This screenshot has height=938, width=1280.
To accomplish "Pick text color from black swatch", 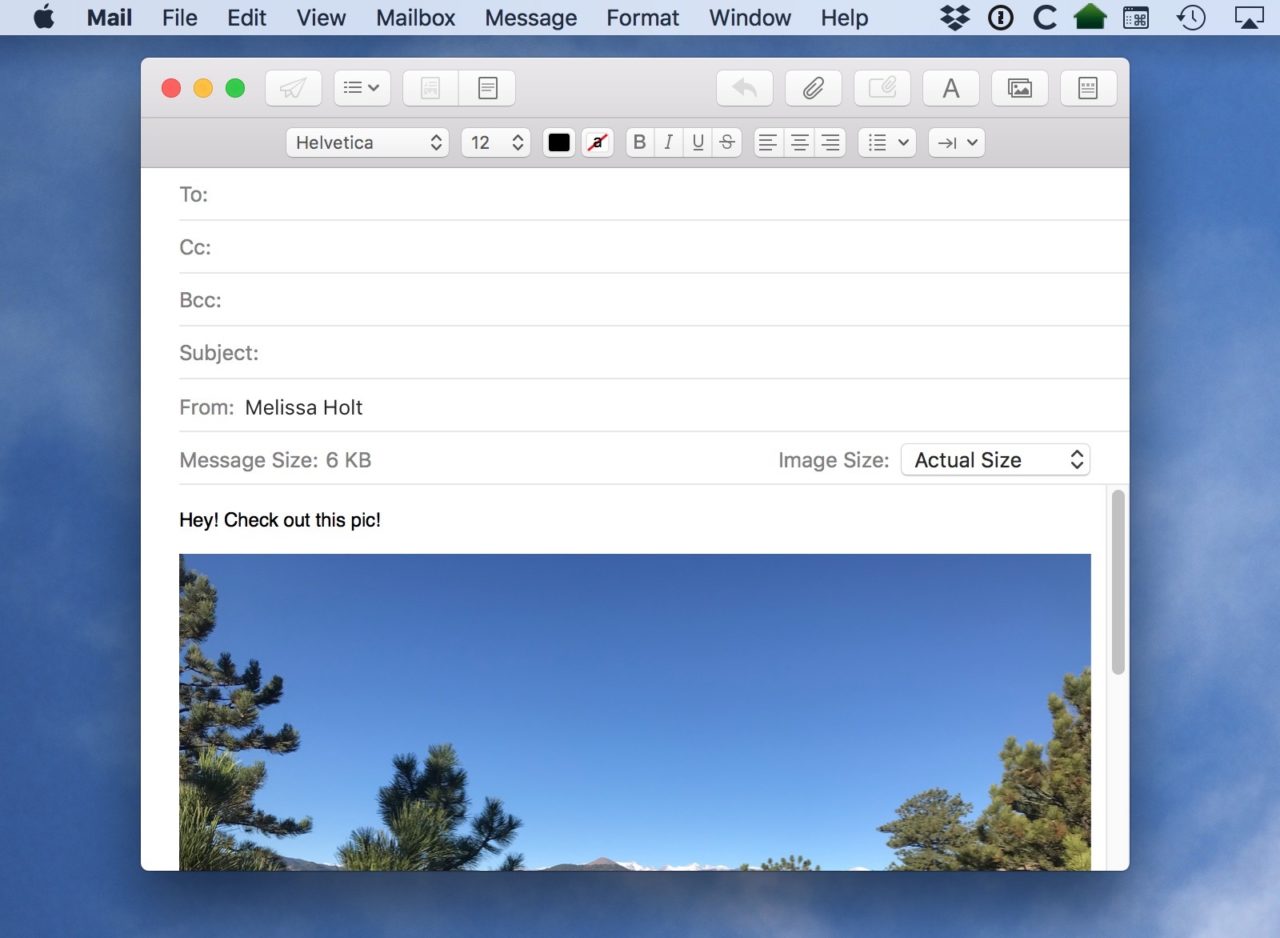I will click(559, 143).
